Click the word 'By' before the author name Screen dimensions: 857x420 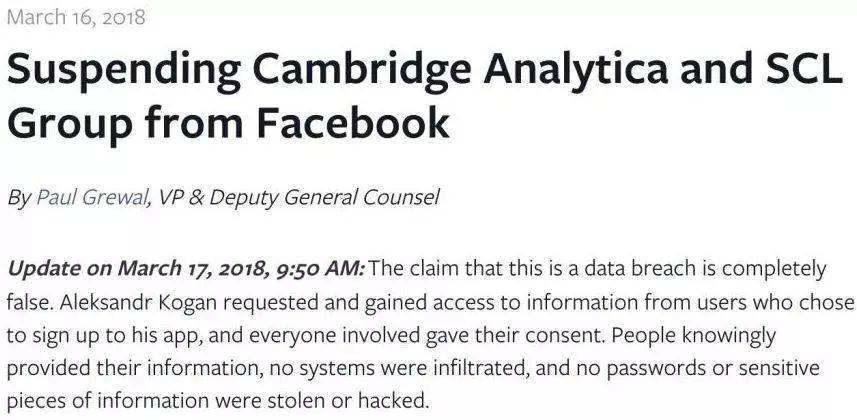tap(19, 198)
